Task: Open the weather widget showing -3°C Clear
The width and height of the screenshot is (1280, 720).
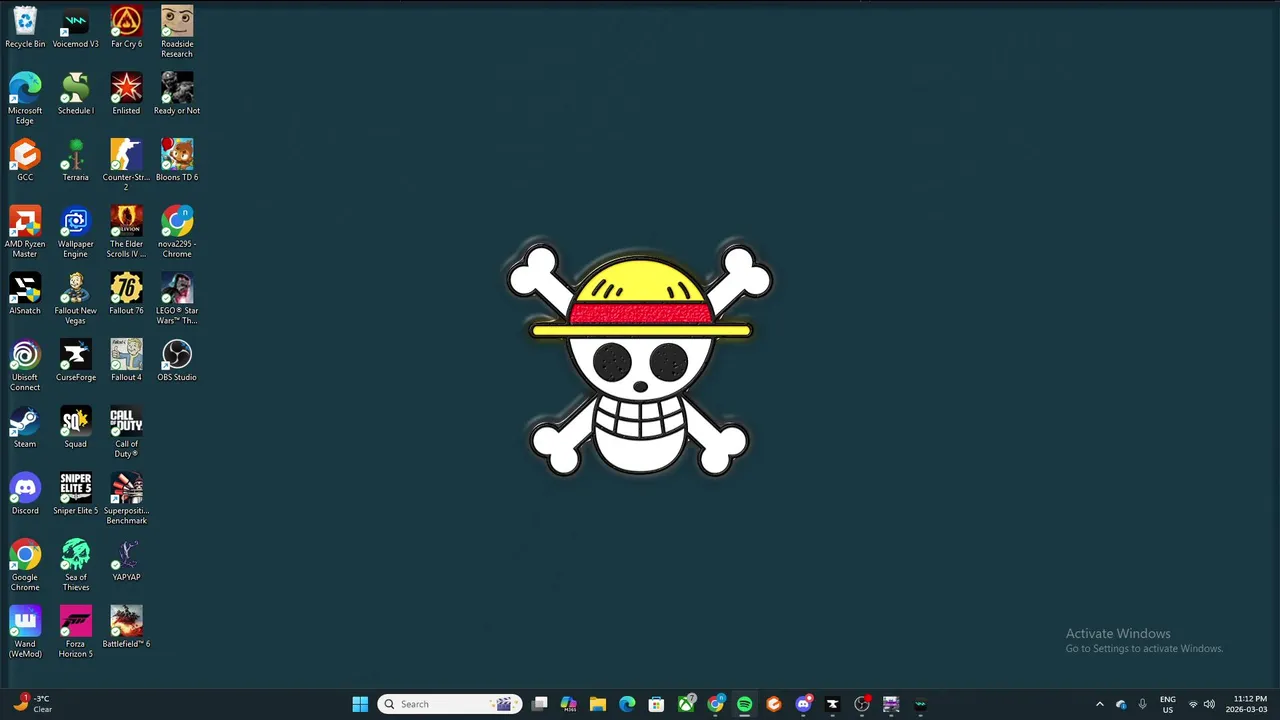Action: pos(33,703)
